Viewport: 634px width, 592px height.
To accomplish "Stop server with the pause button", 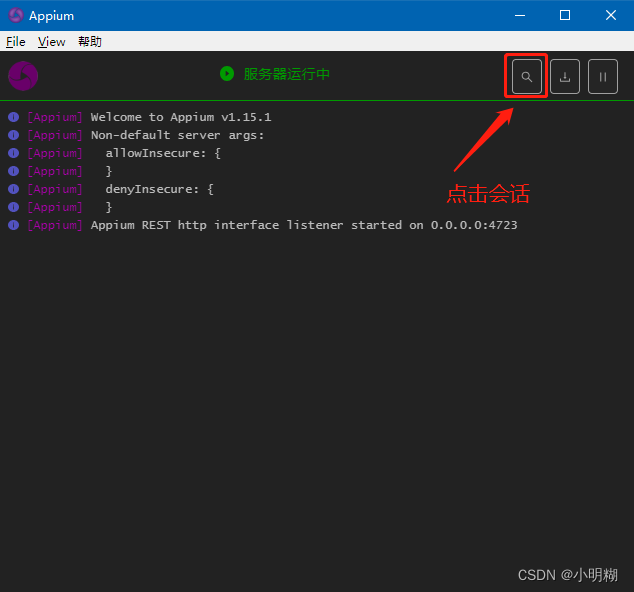I will click(x=602, y=76).
